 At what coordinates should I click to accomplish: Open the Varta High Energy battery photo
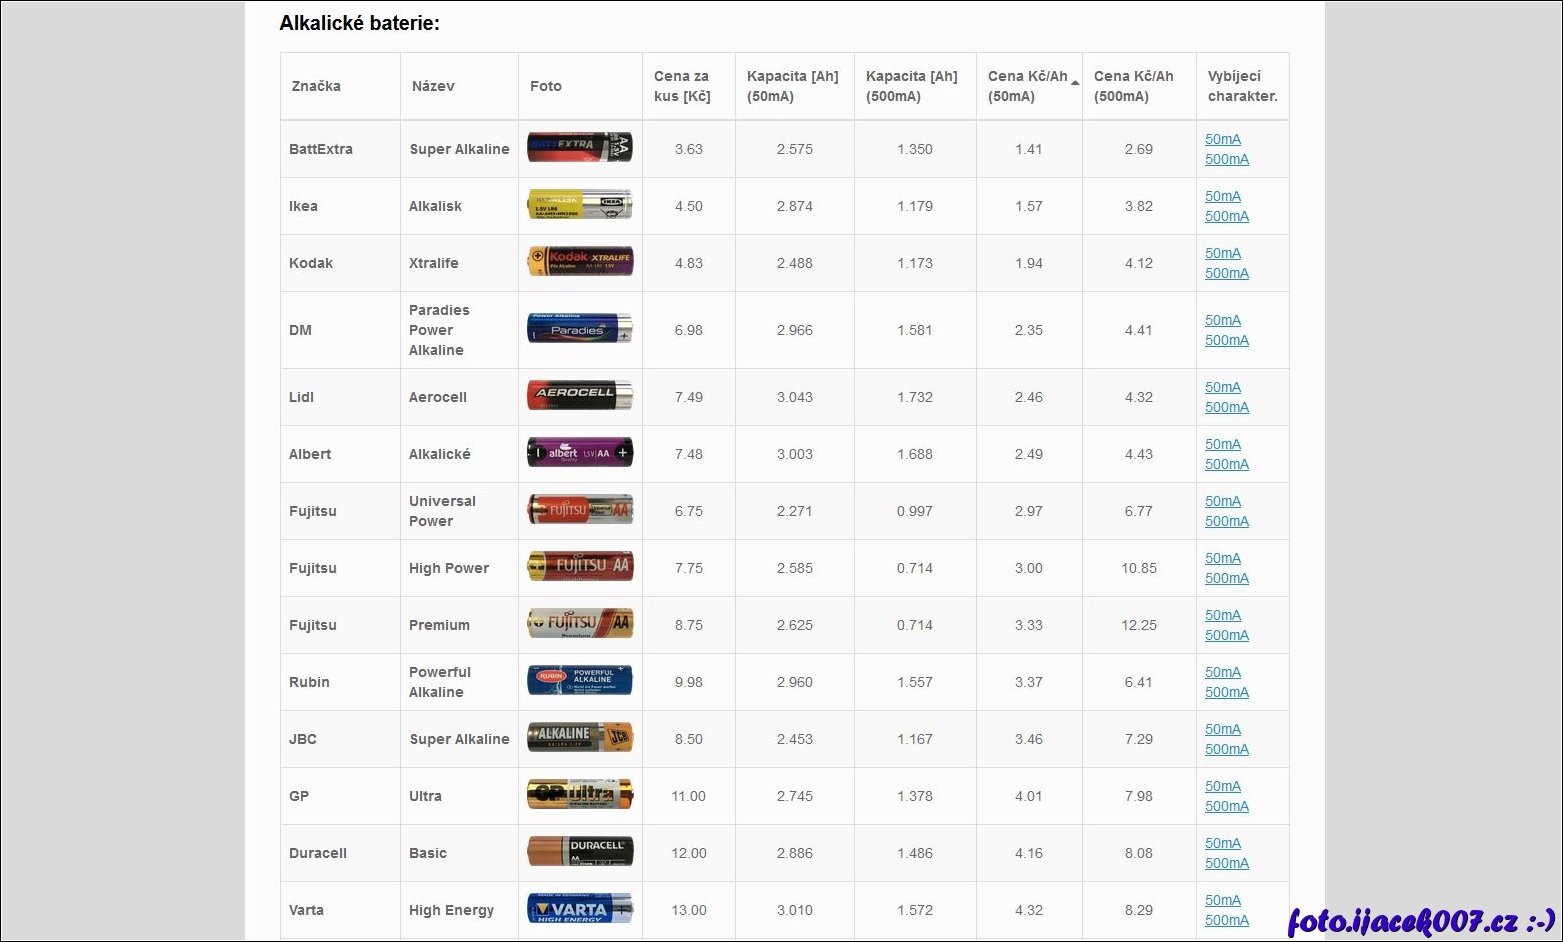580,910
